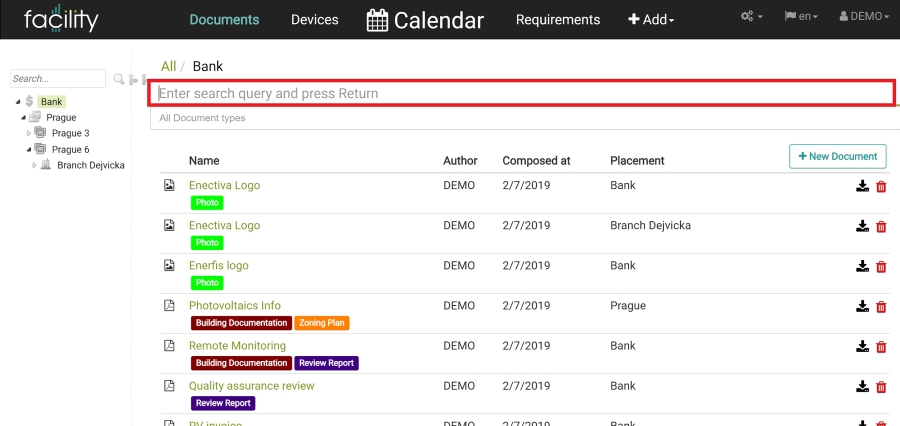The height and width of the screenshot is (426, 900).
Task: Open the Remote Monitoring document link
Action: pos(237,346)
